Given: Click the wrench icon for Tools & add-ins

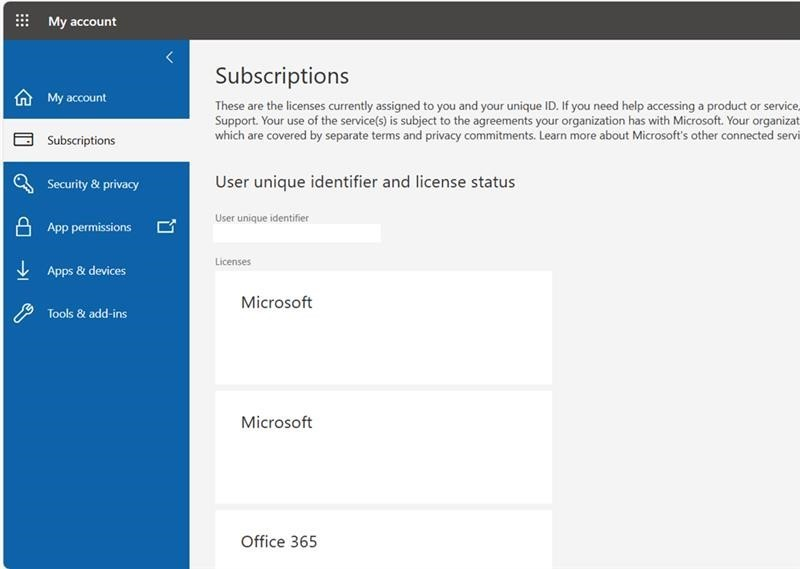Looking at the screenshot, I should pos(23,313).
